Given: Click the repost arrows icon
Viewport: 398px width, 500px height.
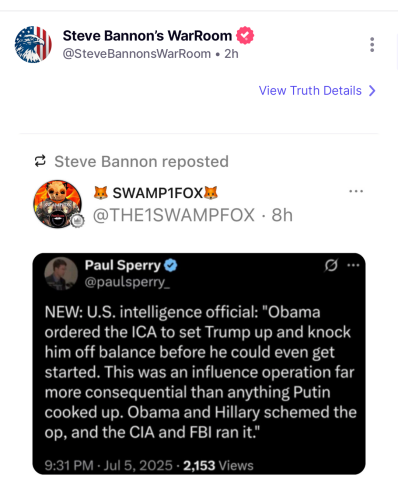Looking at the screenshot, I should pyautogui.click(x=40, y=161).
